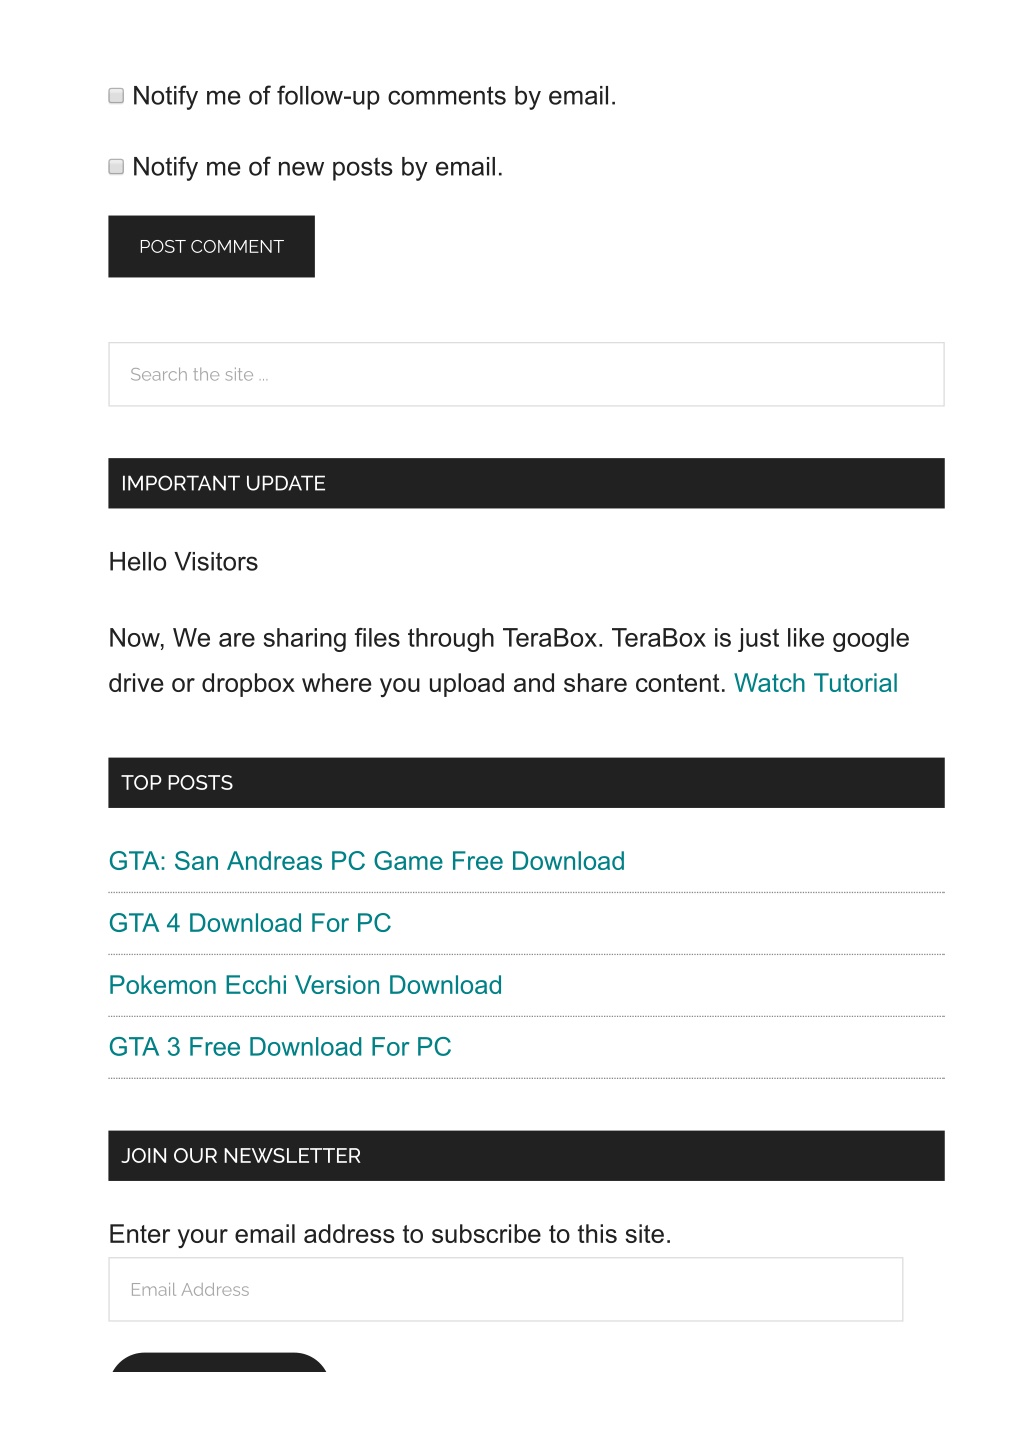This screenshot has height=1449, width=1024.
Task: Go to the GTA 4 Download For PC post
Action: pyautogui.click(x=250, y=924)
